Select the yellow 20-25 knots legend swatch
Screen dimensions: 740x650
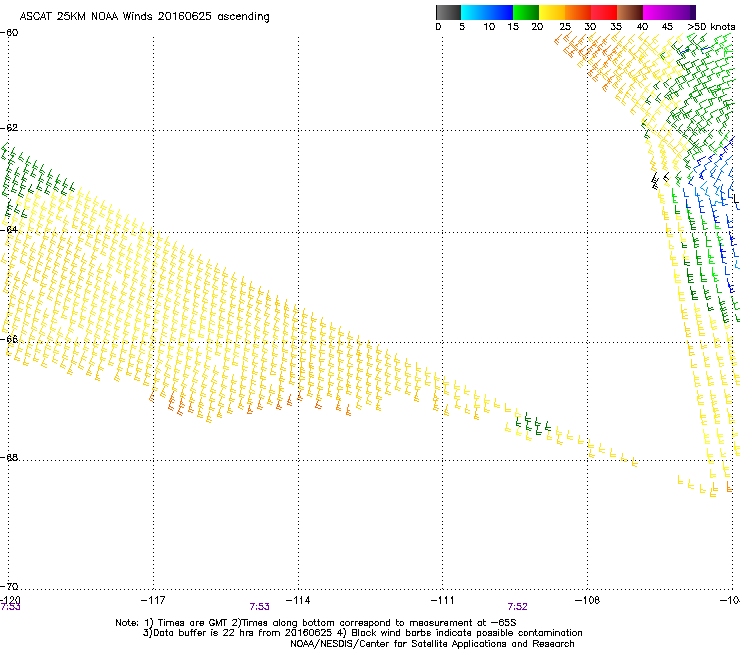click(552, 12)
